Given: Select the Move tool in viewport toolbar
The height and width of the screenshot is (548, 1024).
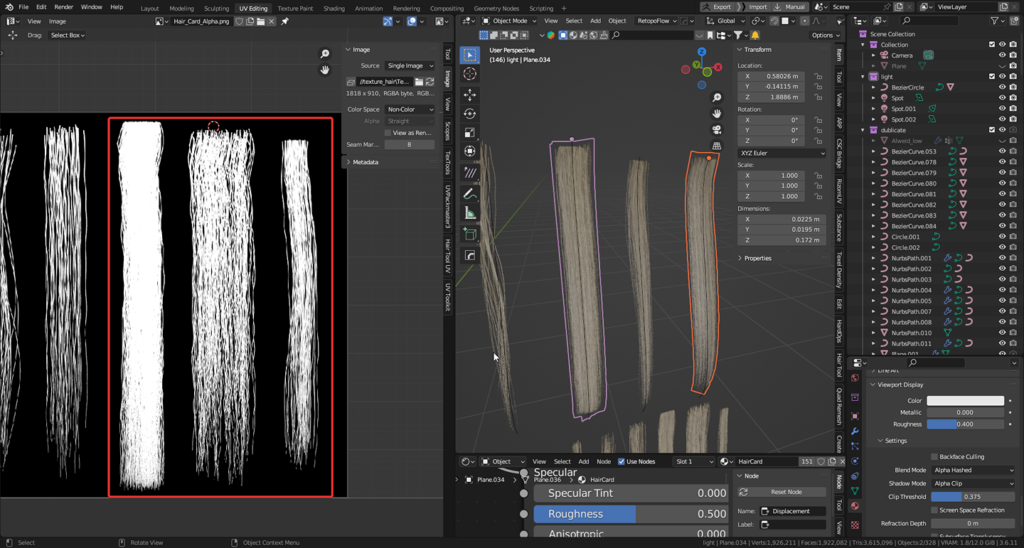Looking at the screenshot, I should (x=470, y=95).
